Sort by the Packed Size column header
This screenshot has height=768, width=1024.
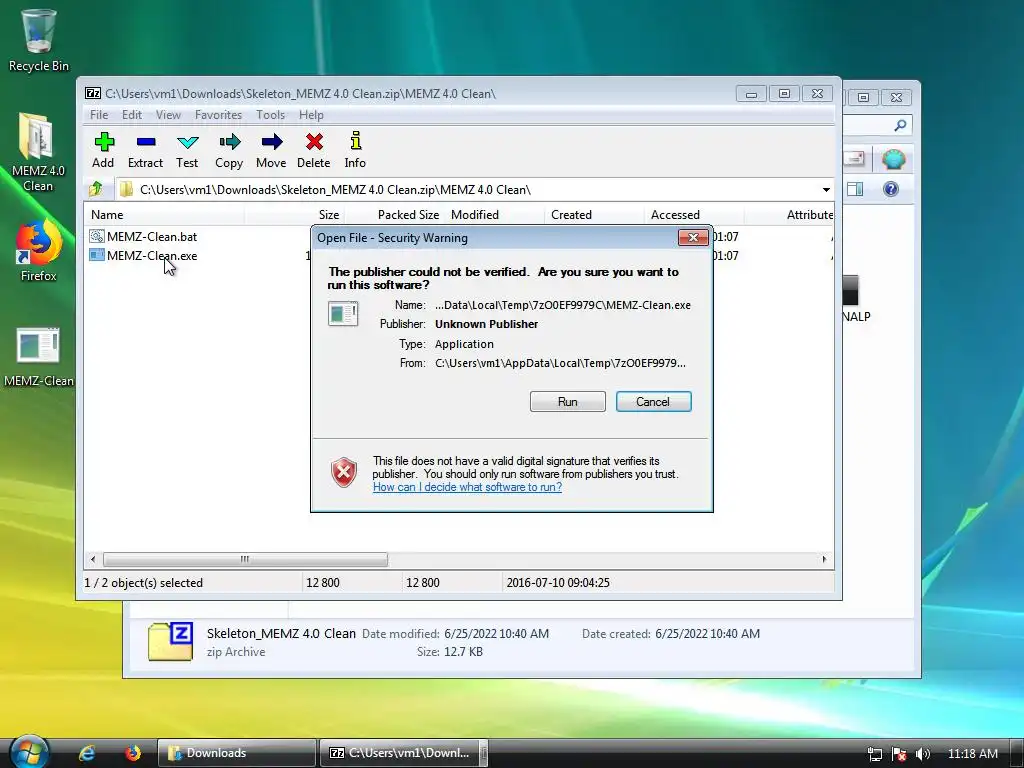394,215
